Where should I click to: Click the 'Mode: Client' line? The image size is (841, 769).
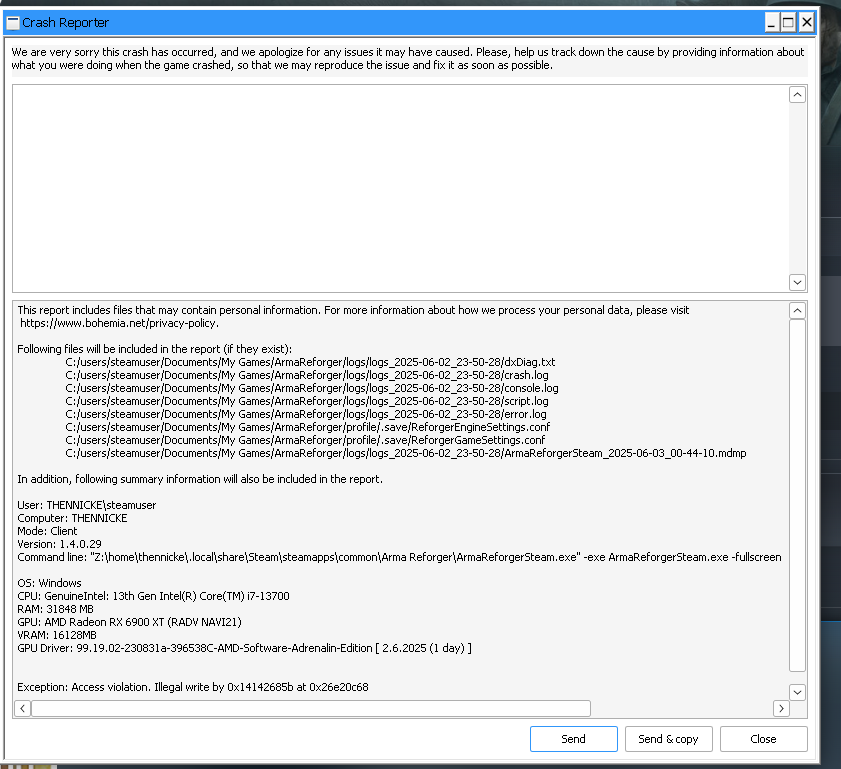pos(47,531)
